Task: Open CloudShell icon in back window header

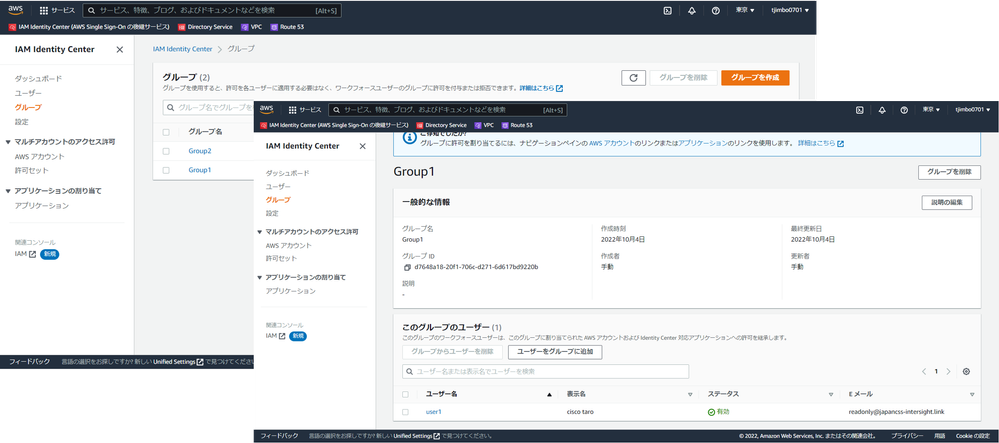Action: (x=667, y=11)
